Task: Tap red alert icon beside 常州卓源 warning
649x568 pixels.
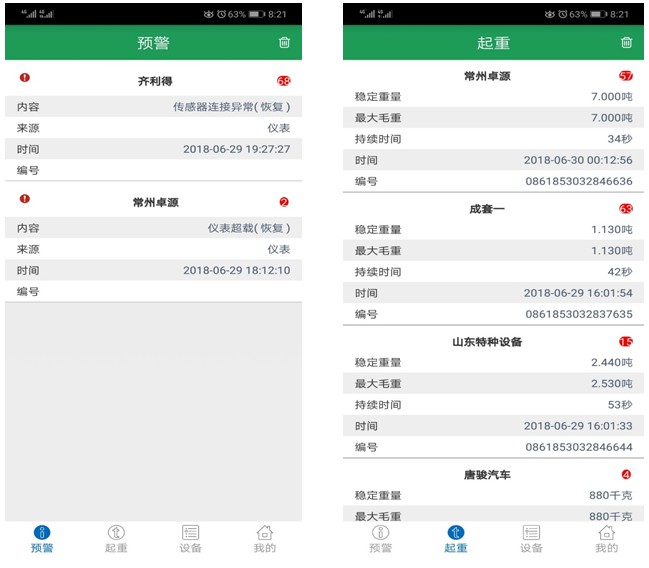Action: pyautogui.click(x=25, y=200)
